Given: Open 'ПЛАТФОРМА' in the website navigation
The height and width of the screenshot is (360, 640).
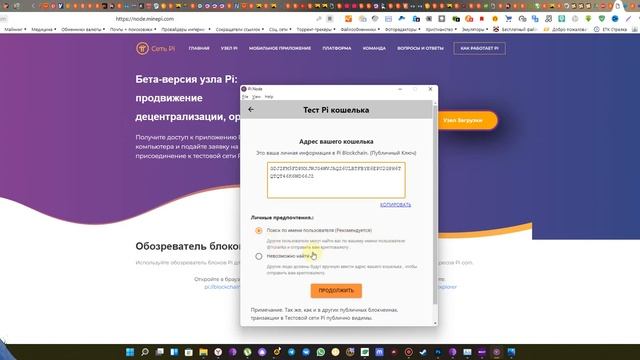Looking at the screenshot, I should click(x=337, y=48).
